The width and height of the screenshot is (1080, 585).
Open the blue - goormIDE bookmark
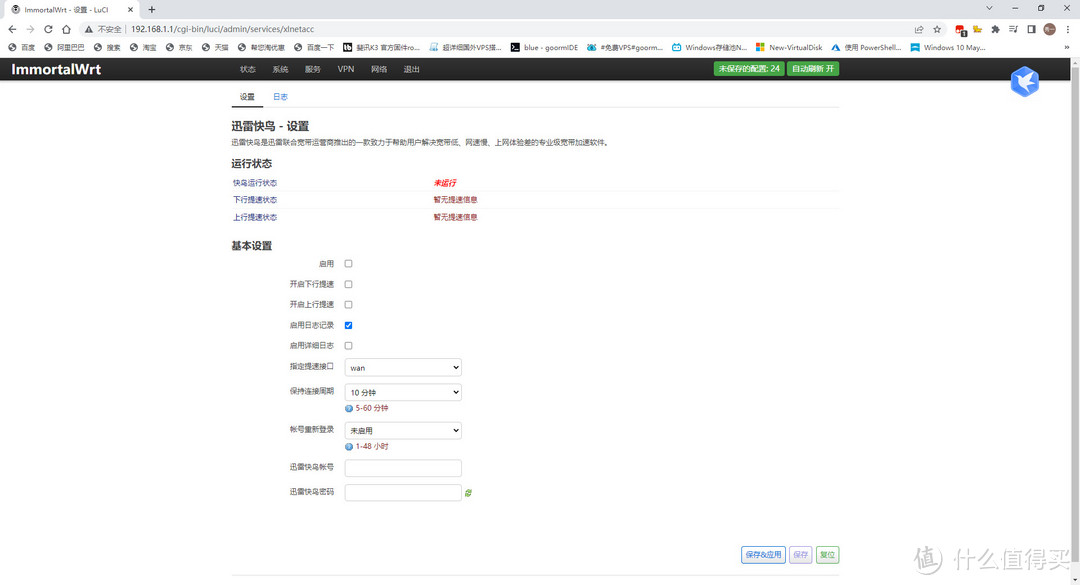[544, 47]
